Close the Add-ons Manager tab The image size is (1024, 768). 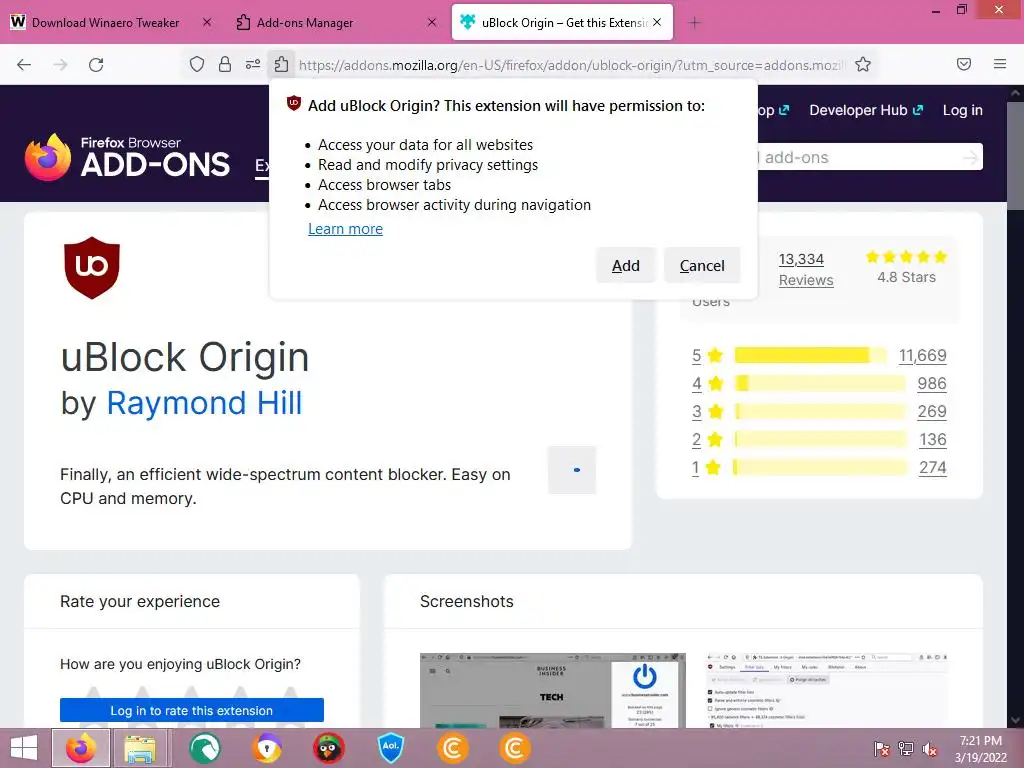(x=432, y=22)
